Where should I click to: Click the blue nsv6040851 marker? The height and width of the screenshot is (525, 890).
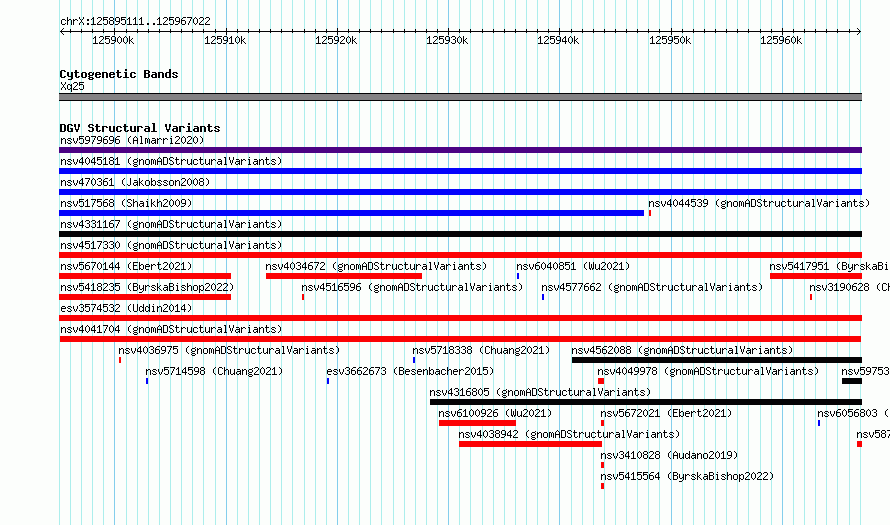click(518, 276)
